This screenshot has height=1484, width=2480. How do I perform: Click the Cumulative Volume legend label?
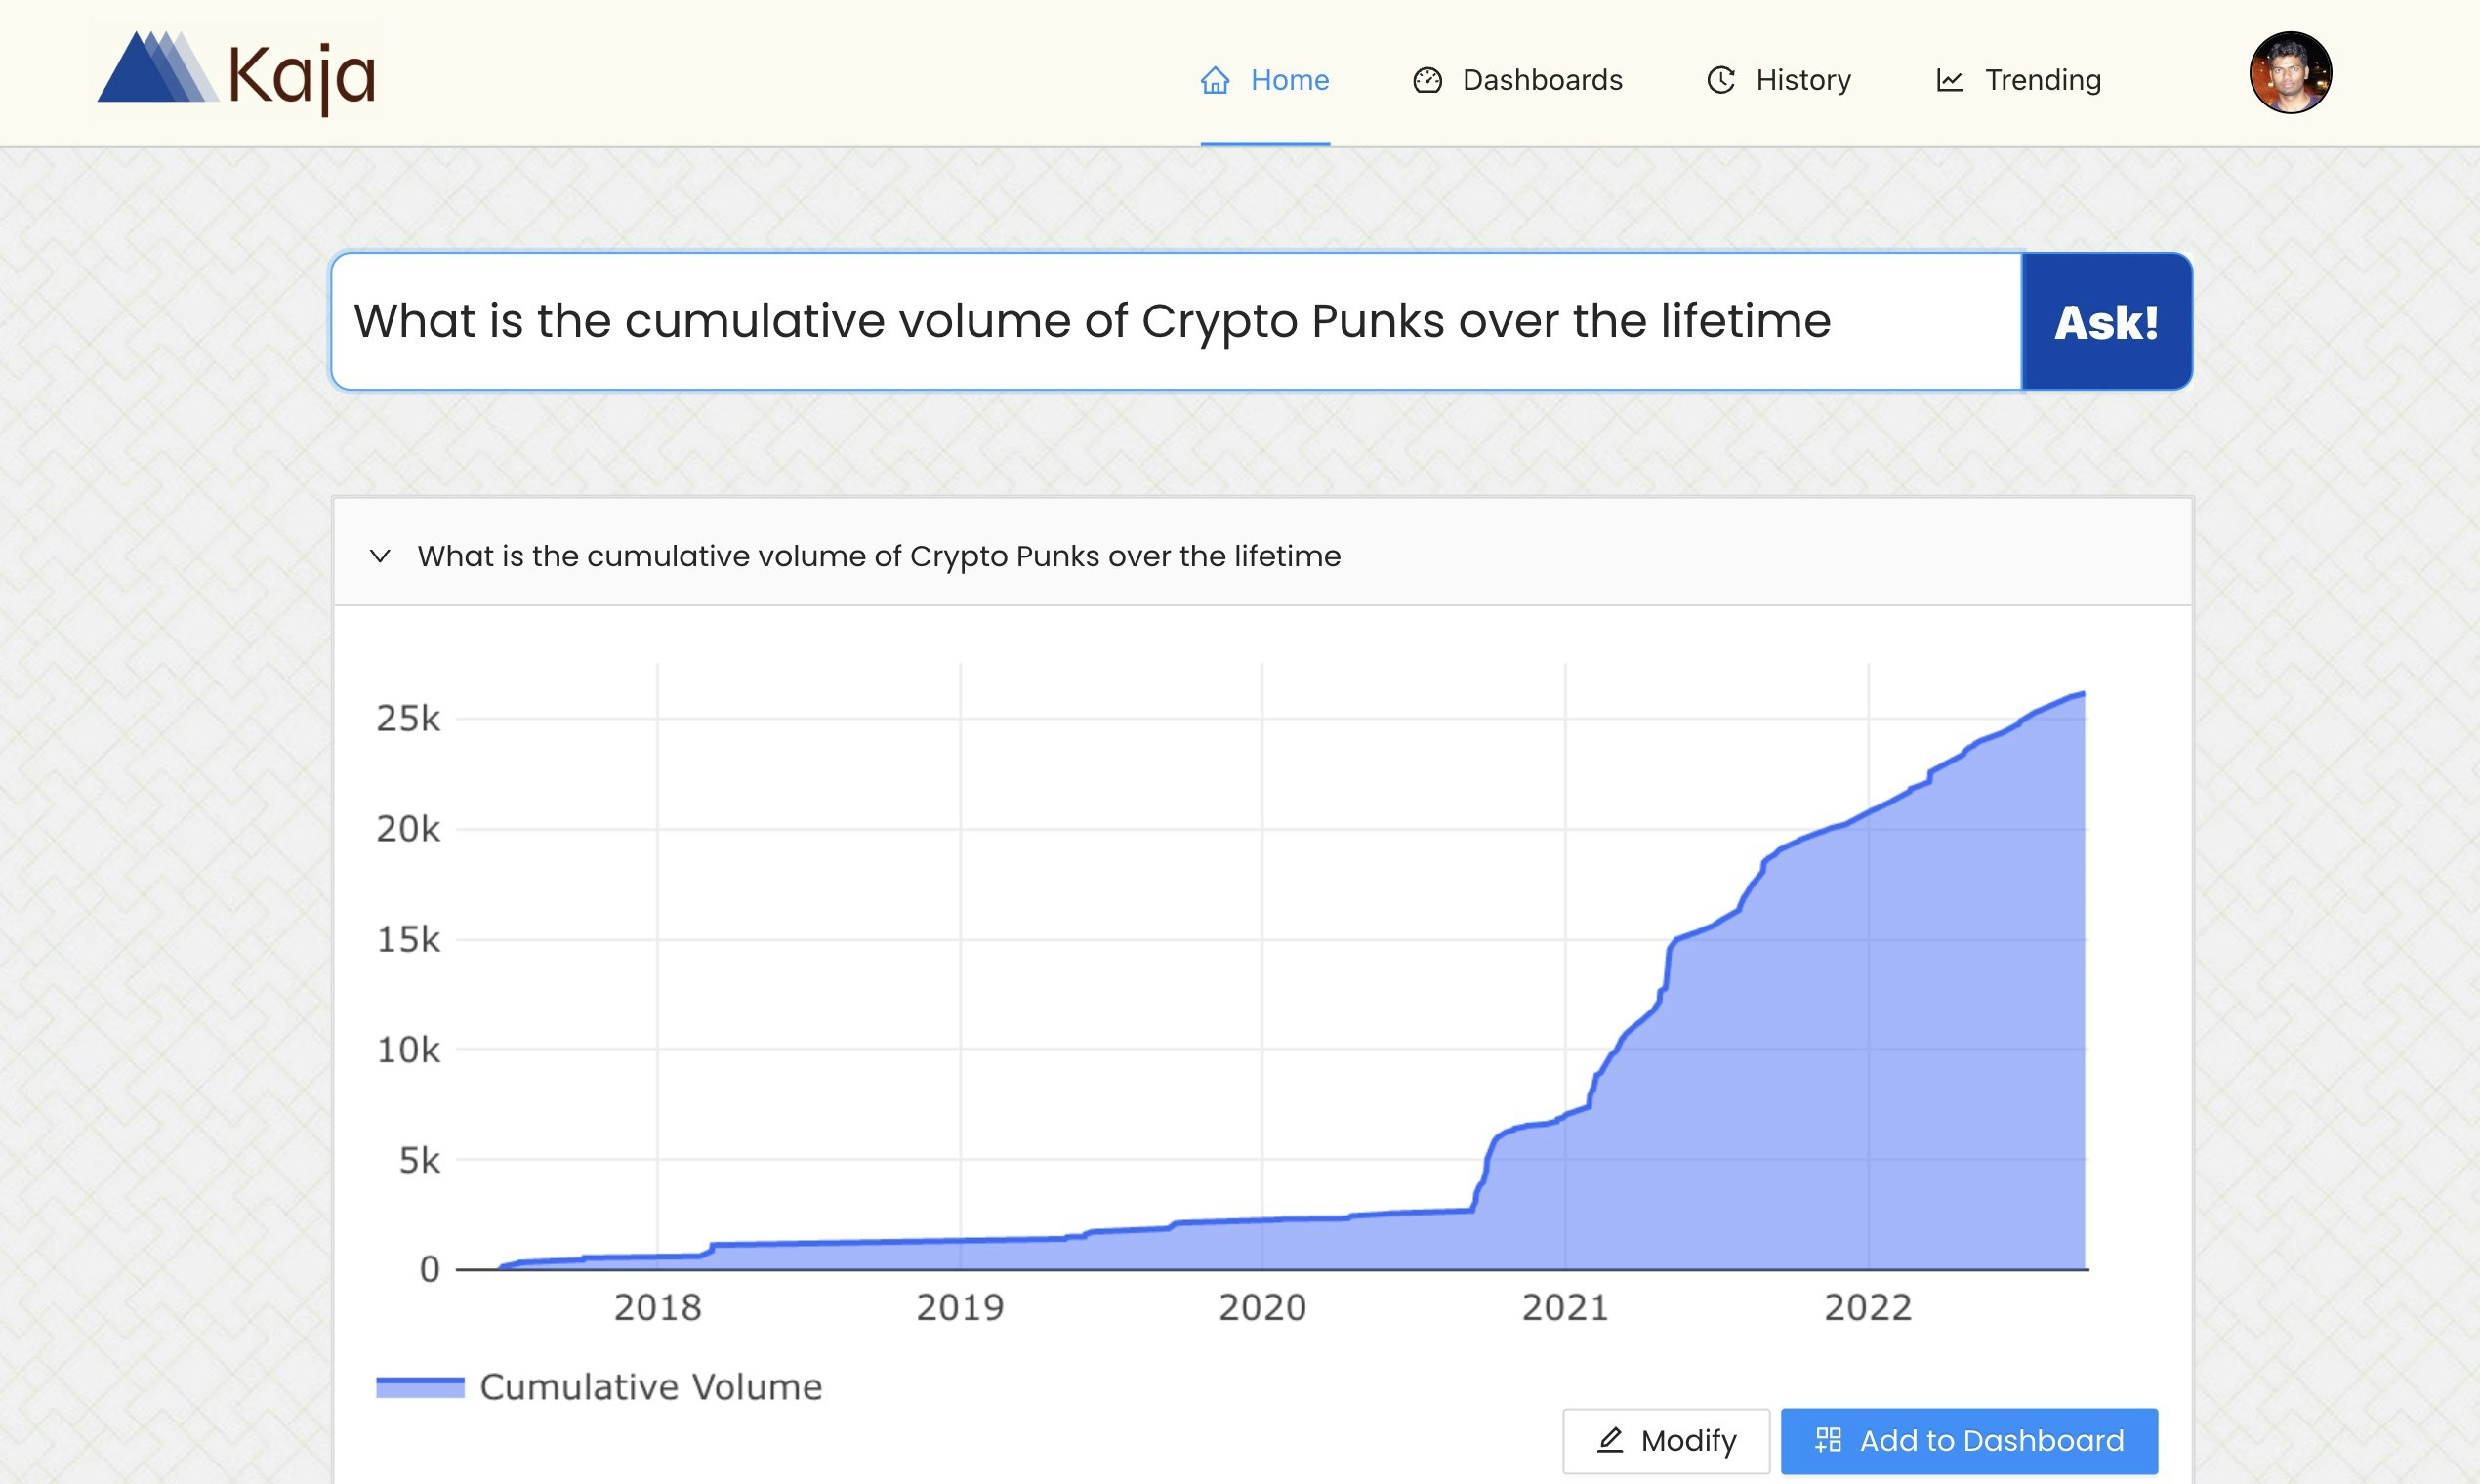(x=651, y=1387)
